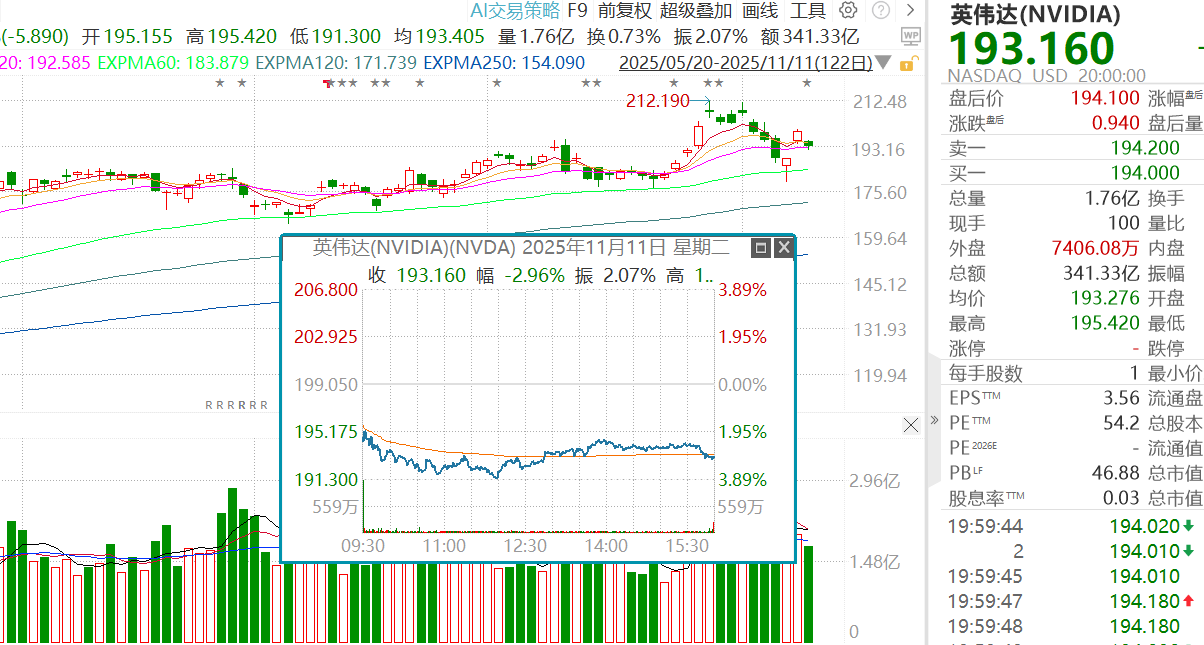This screenshot has height=645, width=1204.
Task: Click the F9 toolbar item
Action: coord(577,11)
